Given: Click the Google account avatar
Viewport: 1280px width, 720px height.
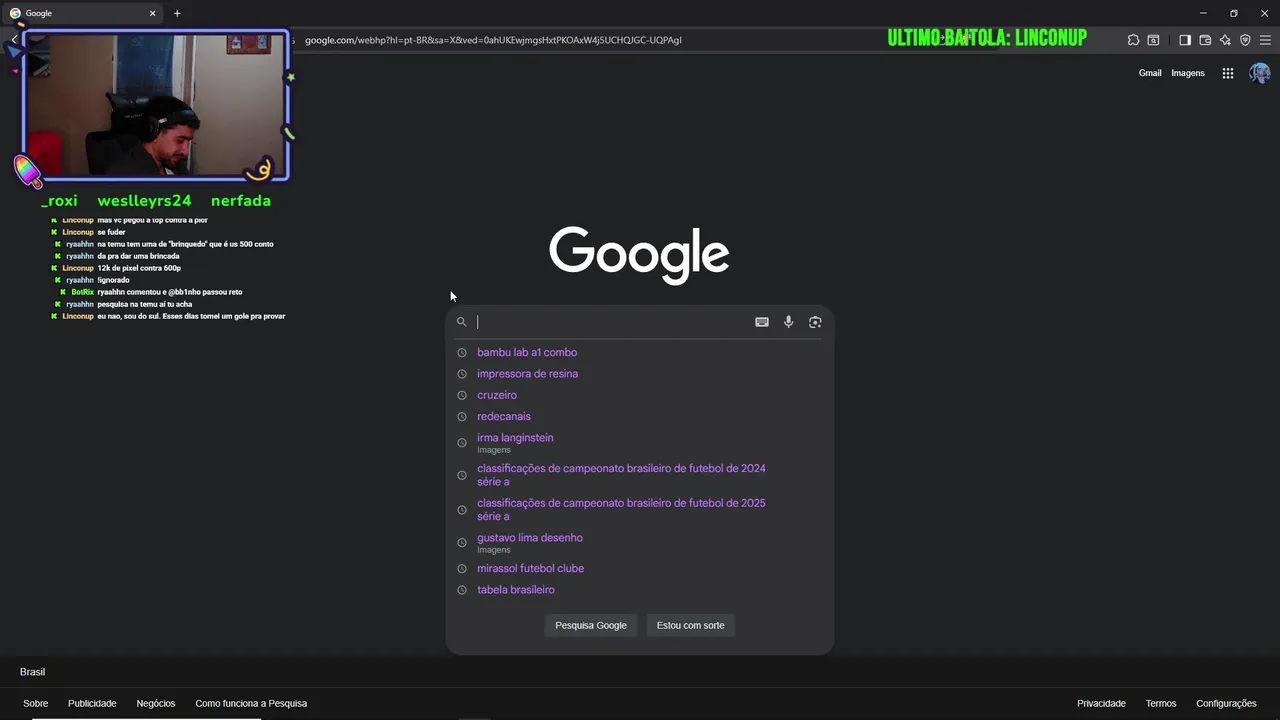Looking at the screenshot, I should 1260,73.
